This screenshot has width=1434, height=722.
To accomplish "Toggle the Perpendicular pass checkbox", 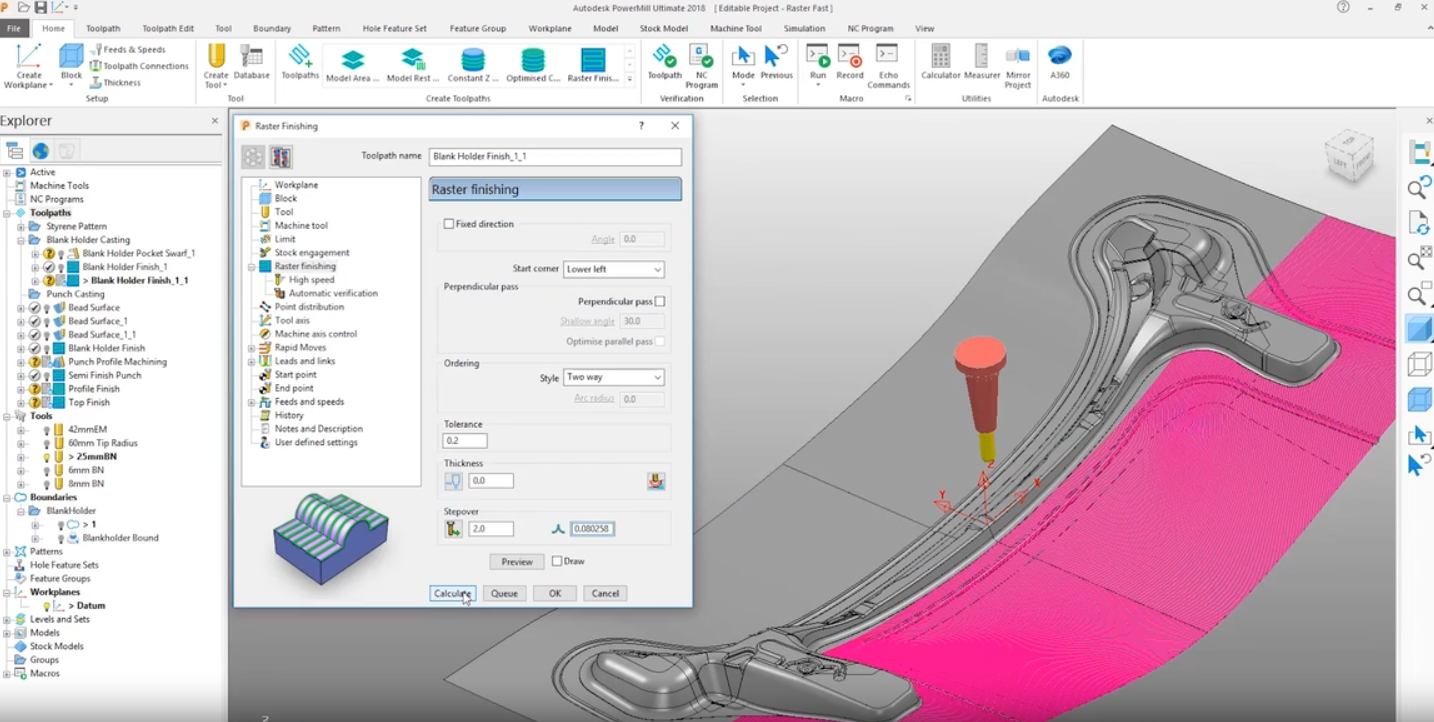I will point(660,301).
